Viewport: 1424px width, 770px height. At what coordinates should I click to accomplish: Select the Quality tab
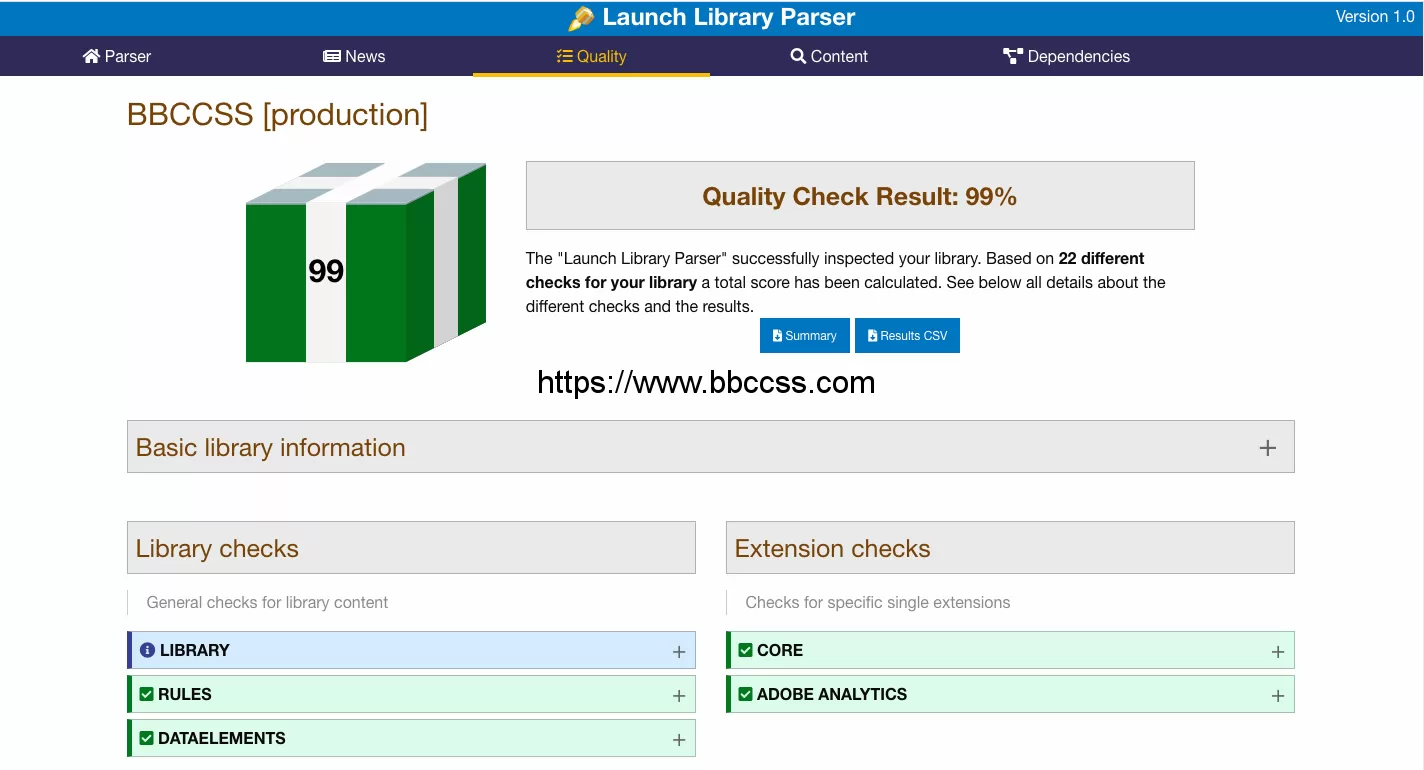(591, 56)
